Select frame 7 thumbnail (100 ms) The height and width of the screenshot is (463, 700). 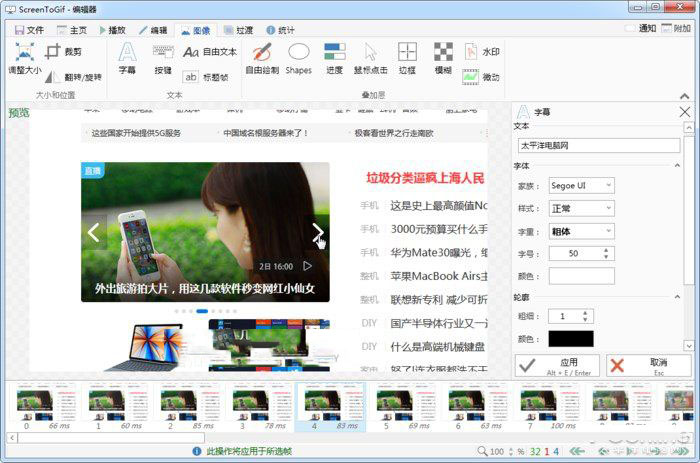546,407
